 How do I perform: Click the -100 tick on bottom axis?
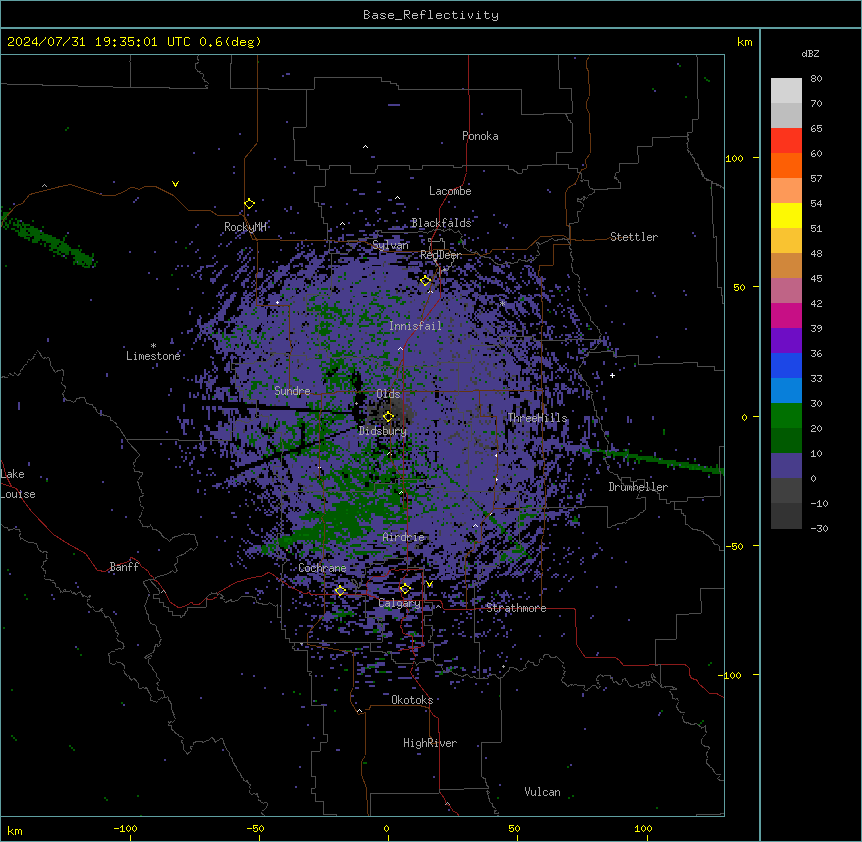(x=125, y=828)
